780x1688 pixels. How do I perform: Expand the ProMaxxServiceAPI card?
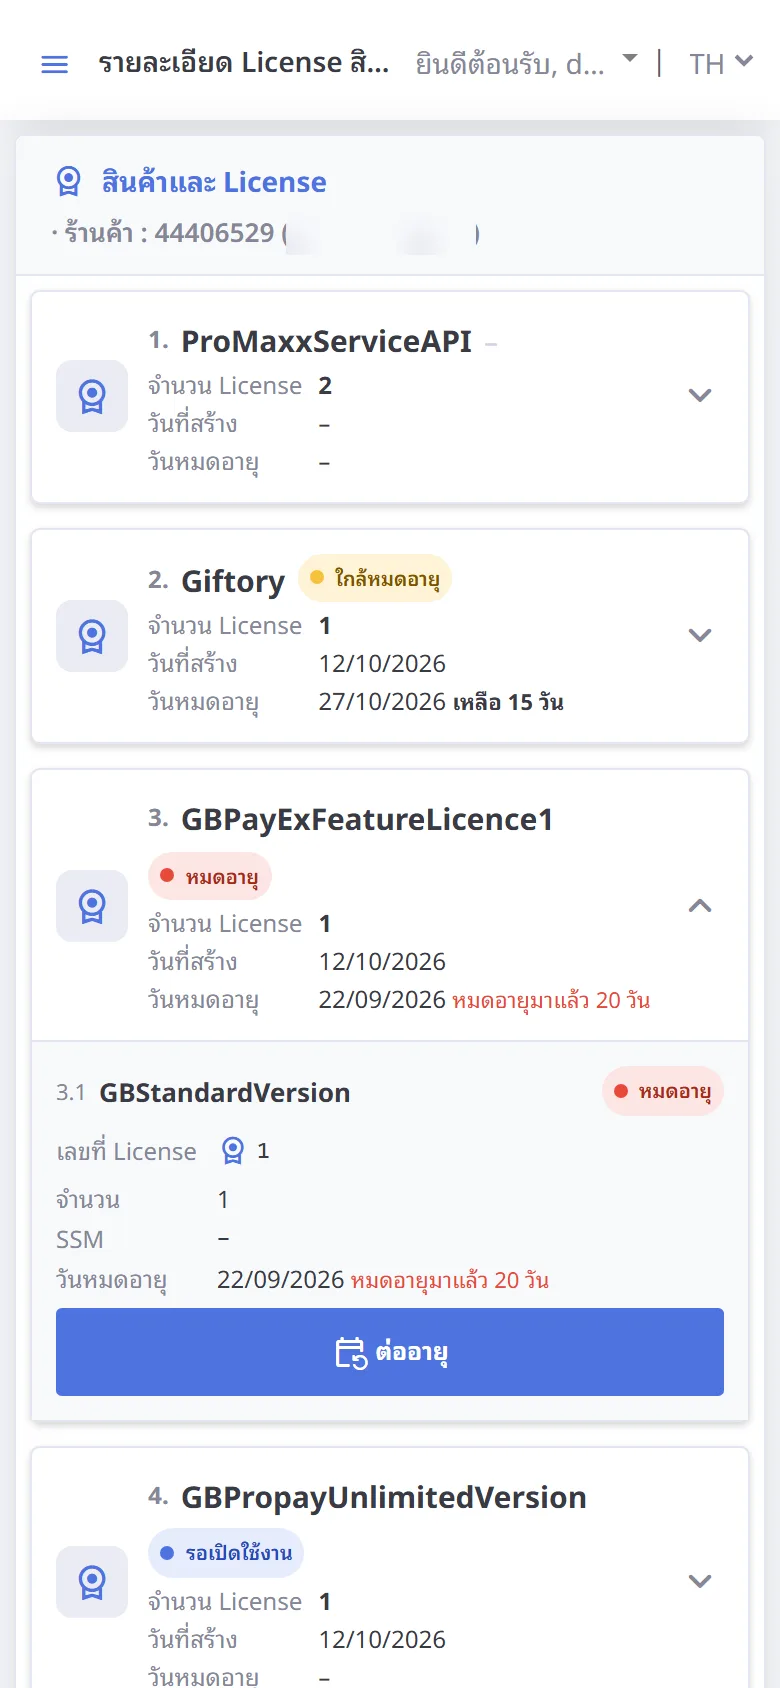[700, 395]
